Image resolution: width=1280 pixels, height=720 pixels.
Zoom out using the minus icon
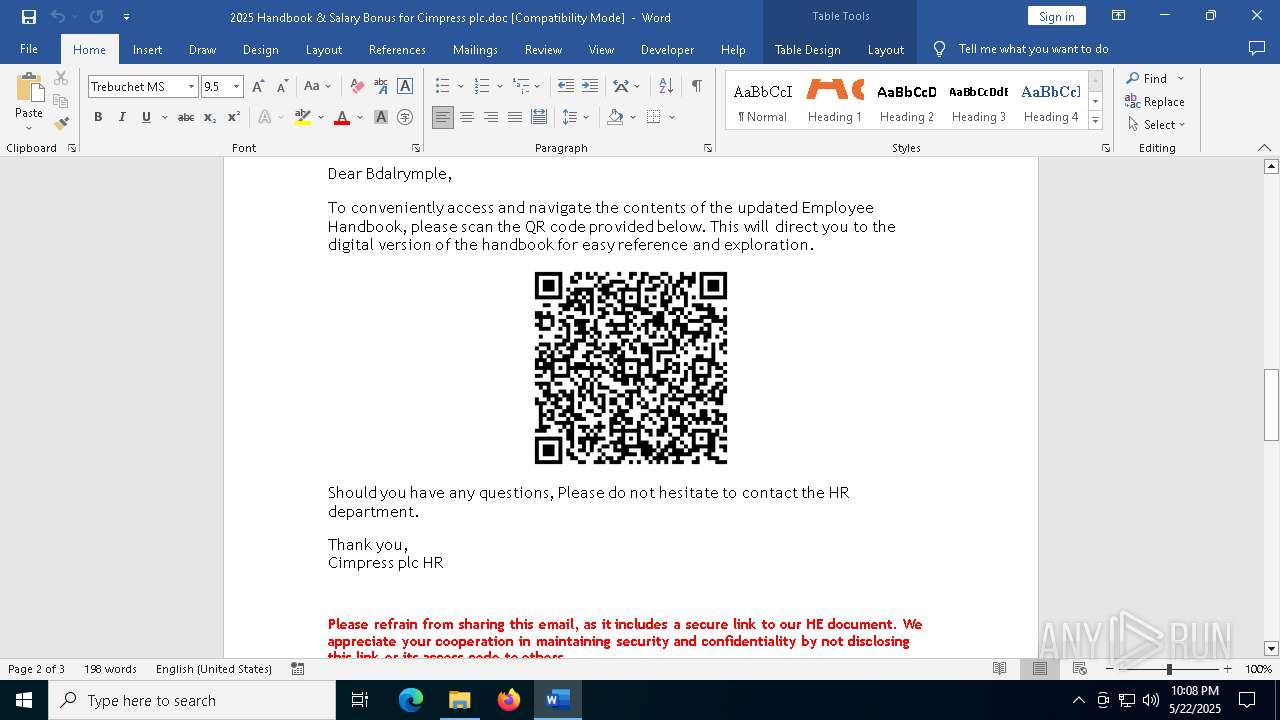(1110, 669)
